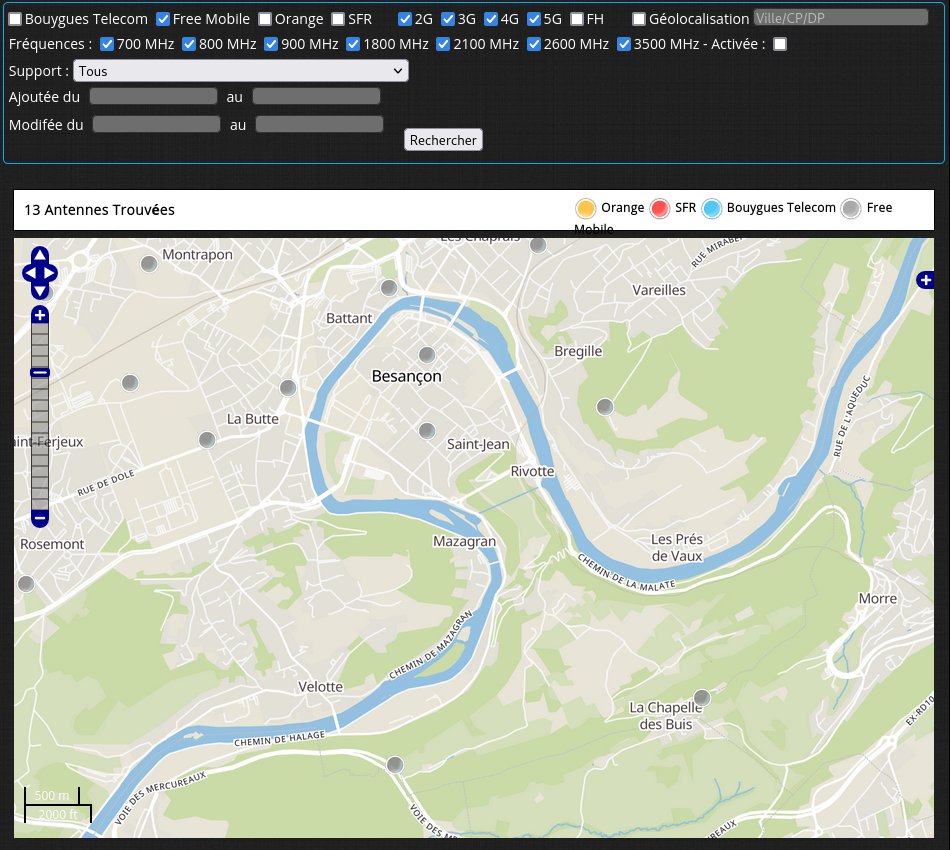Pan the map up with the arrow control
950x850 pixels.
tap(40, 254)
